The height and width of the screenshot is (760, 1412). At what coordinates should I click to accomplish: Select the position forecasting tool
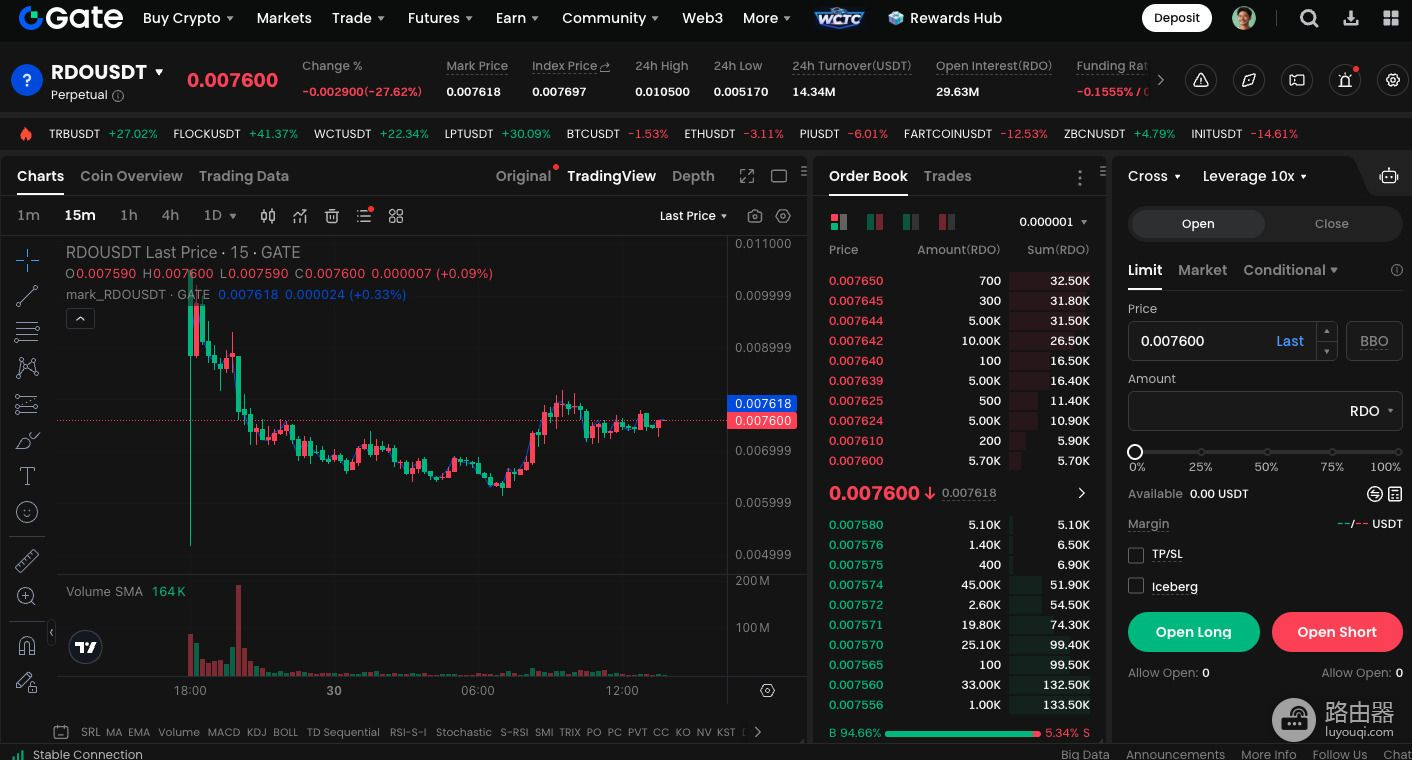tap(27, 405)
